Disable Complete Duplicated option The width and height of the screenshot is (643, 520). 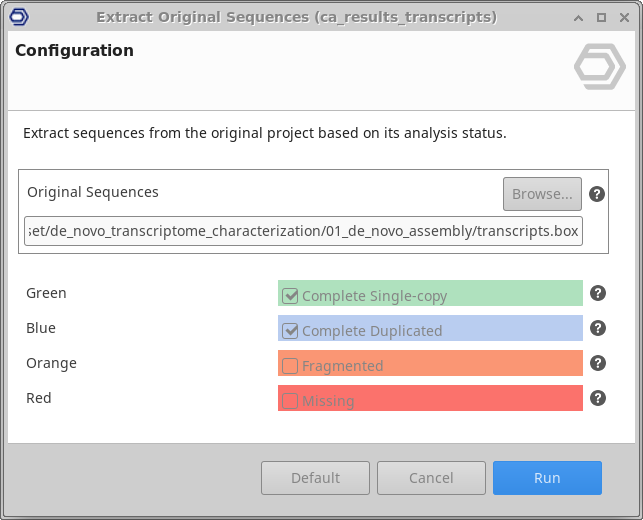tap(290, 331)
